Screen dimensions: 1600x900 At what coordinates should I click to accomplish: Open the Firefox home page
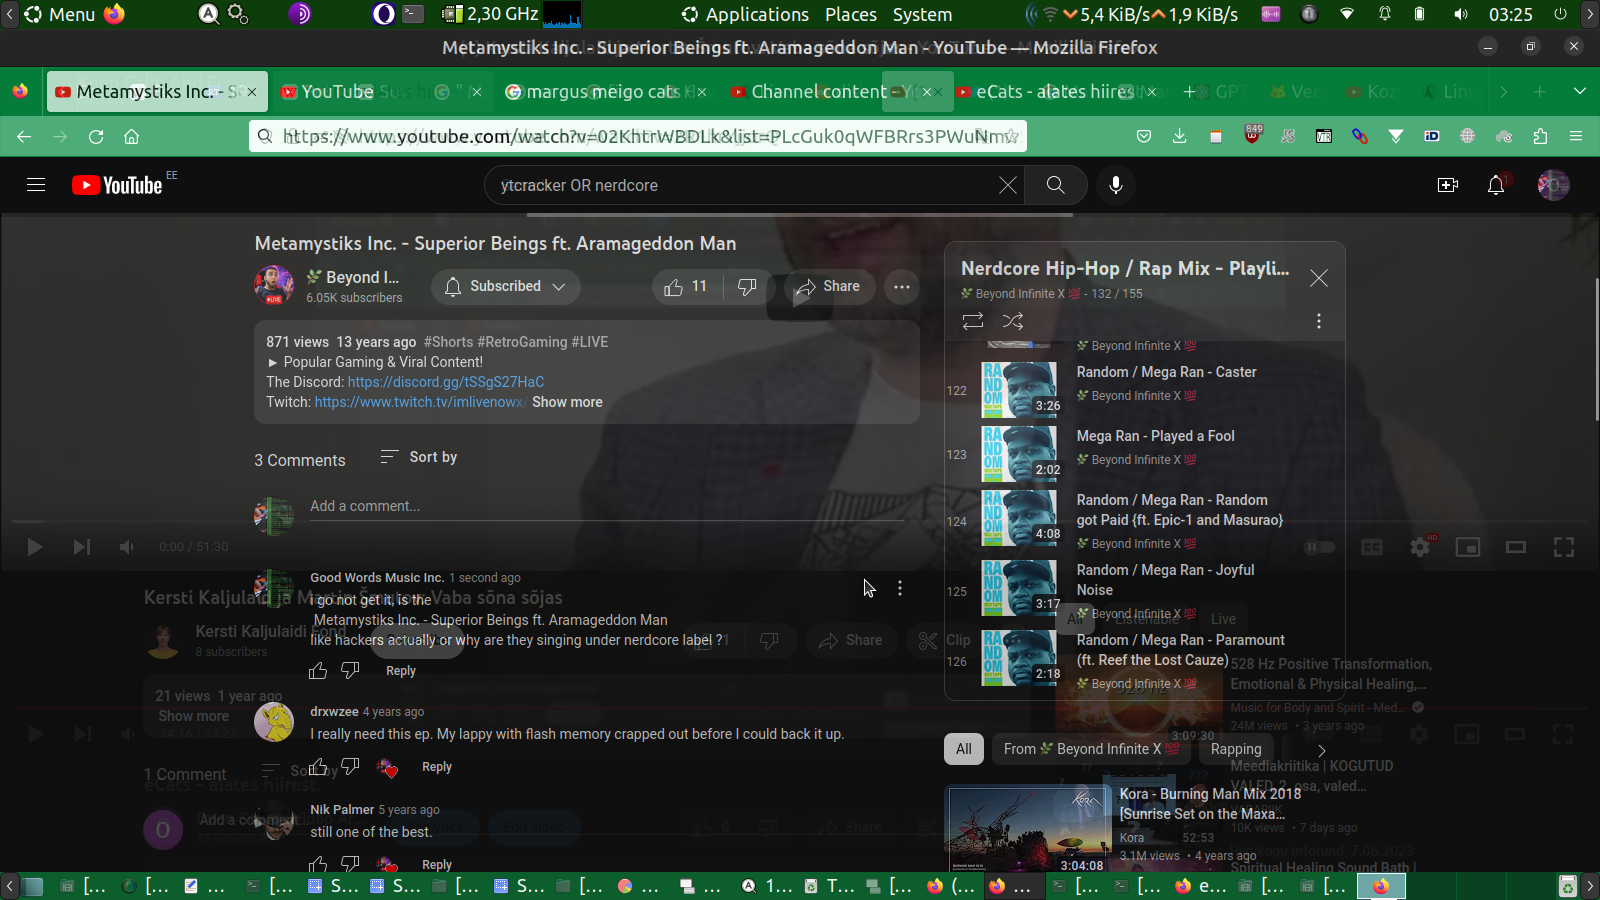click(131, 136)
